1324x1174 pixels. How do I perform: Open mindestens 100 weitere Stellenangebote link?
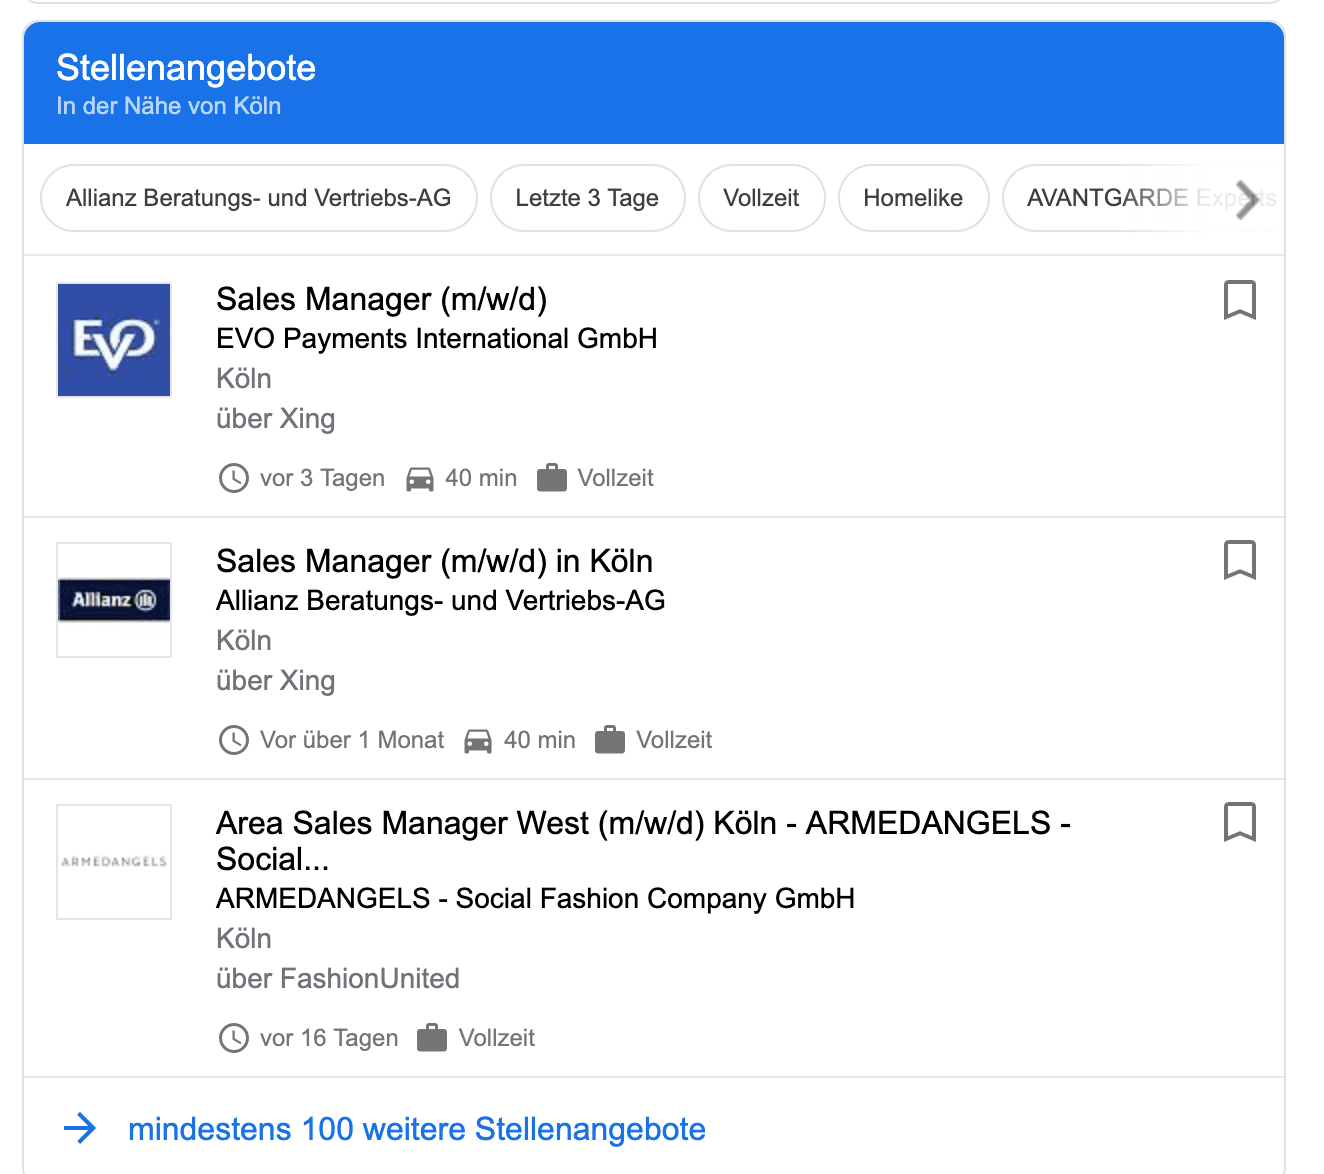[417, 1129]
